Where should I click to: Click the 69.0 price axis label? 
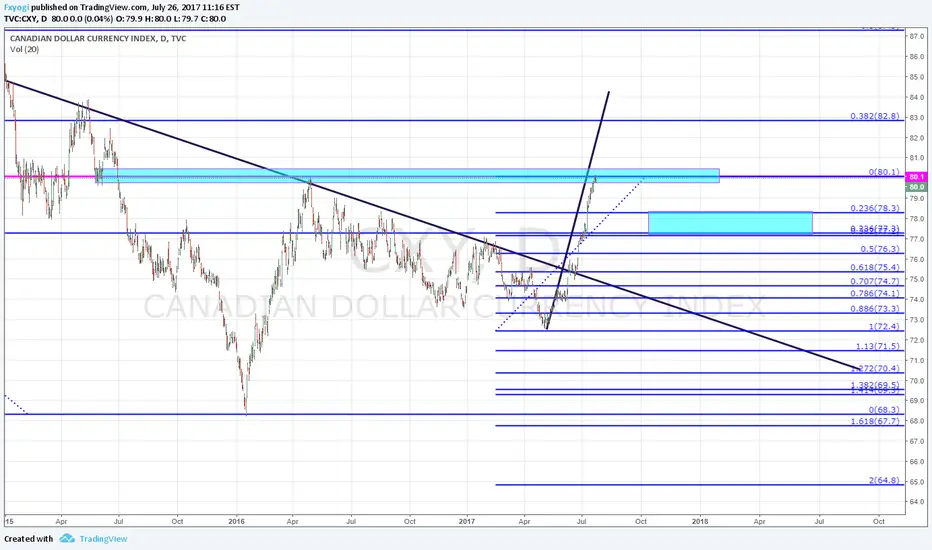pos(916,401)
